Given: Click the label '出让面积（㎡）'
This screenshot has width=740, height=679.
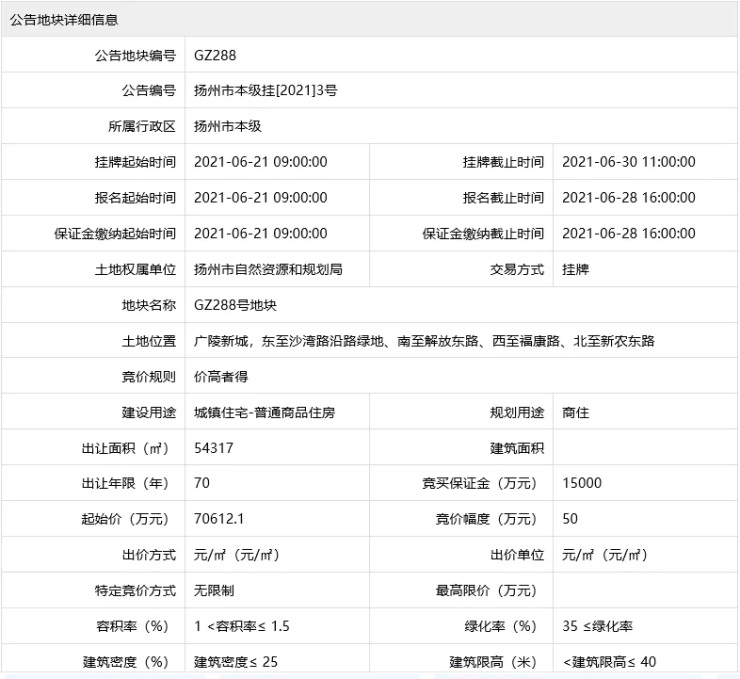Looking at the screenshot, I should [x=126, y=448].
